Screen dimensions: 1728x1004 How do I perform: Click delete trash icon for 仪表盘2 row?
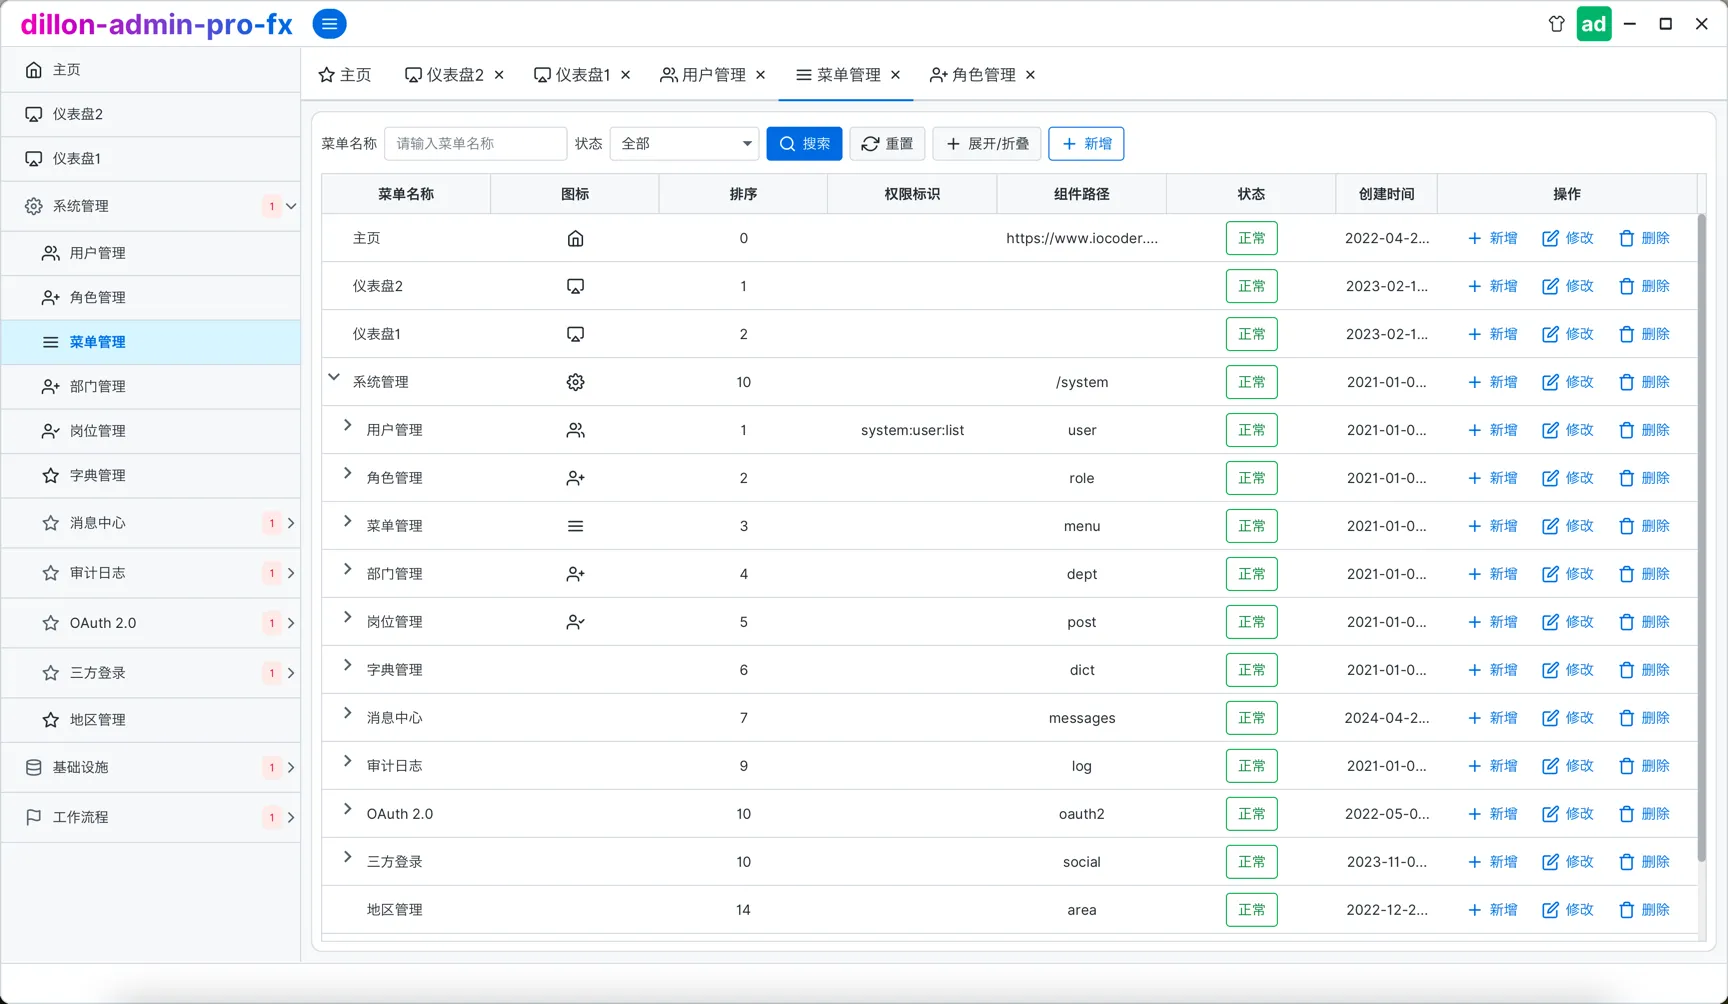tap(1626, 286)
